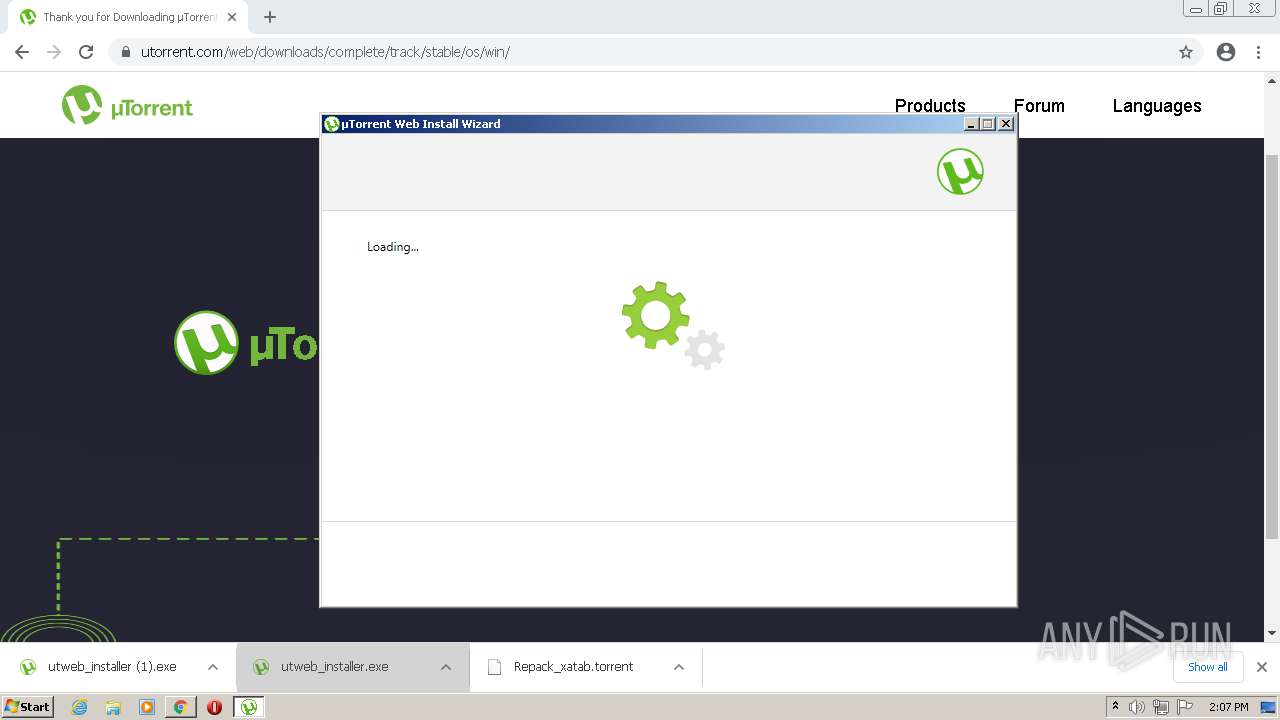Viewport: 1280px width, 720px height.
Task: Open Windows Explorer folder from the taskbar
Action: [x=113, y=707]
